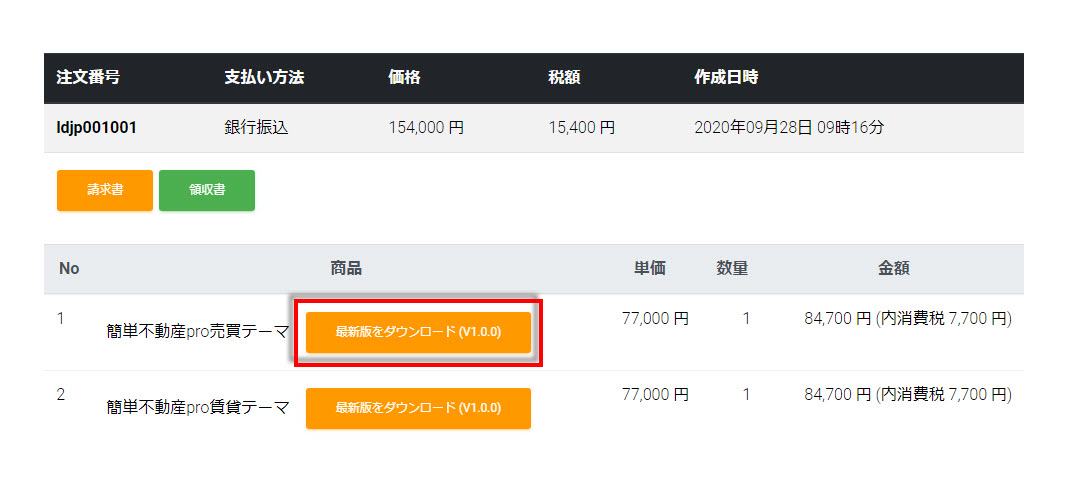
Task: Download latest version of 賃貸テーマ
Action: point(418,408)
